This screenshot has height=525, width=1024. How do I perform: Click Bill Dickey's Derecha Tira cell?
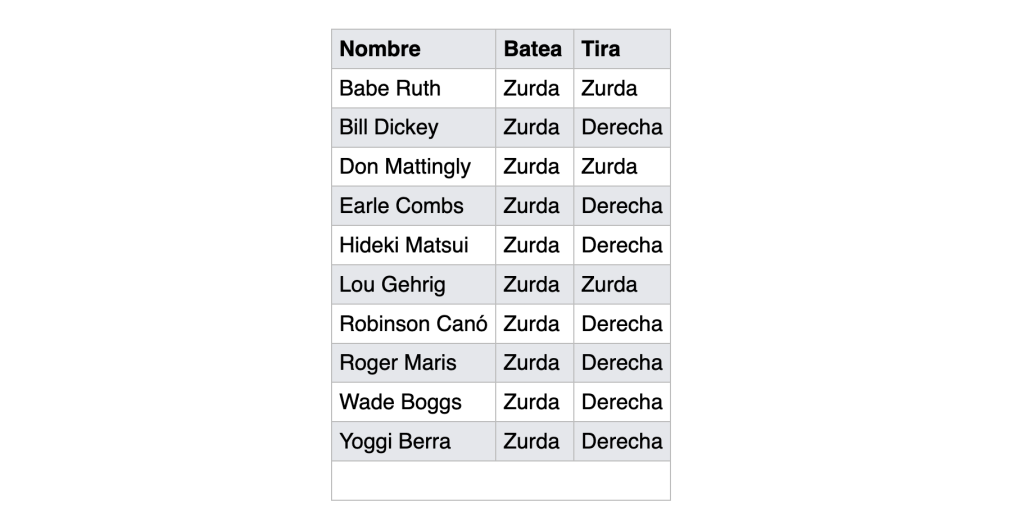[621, 128]
